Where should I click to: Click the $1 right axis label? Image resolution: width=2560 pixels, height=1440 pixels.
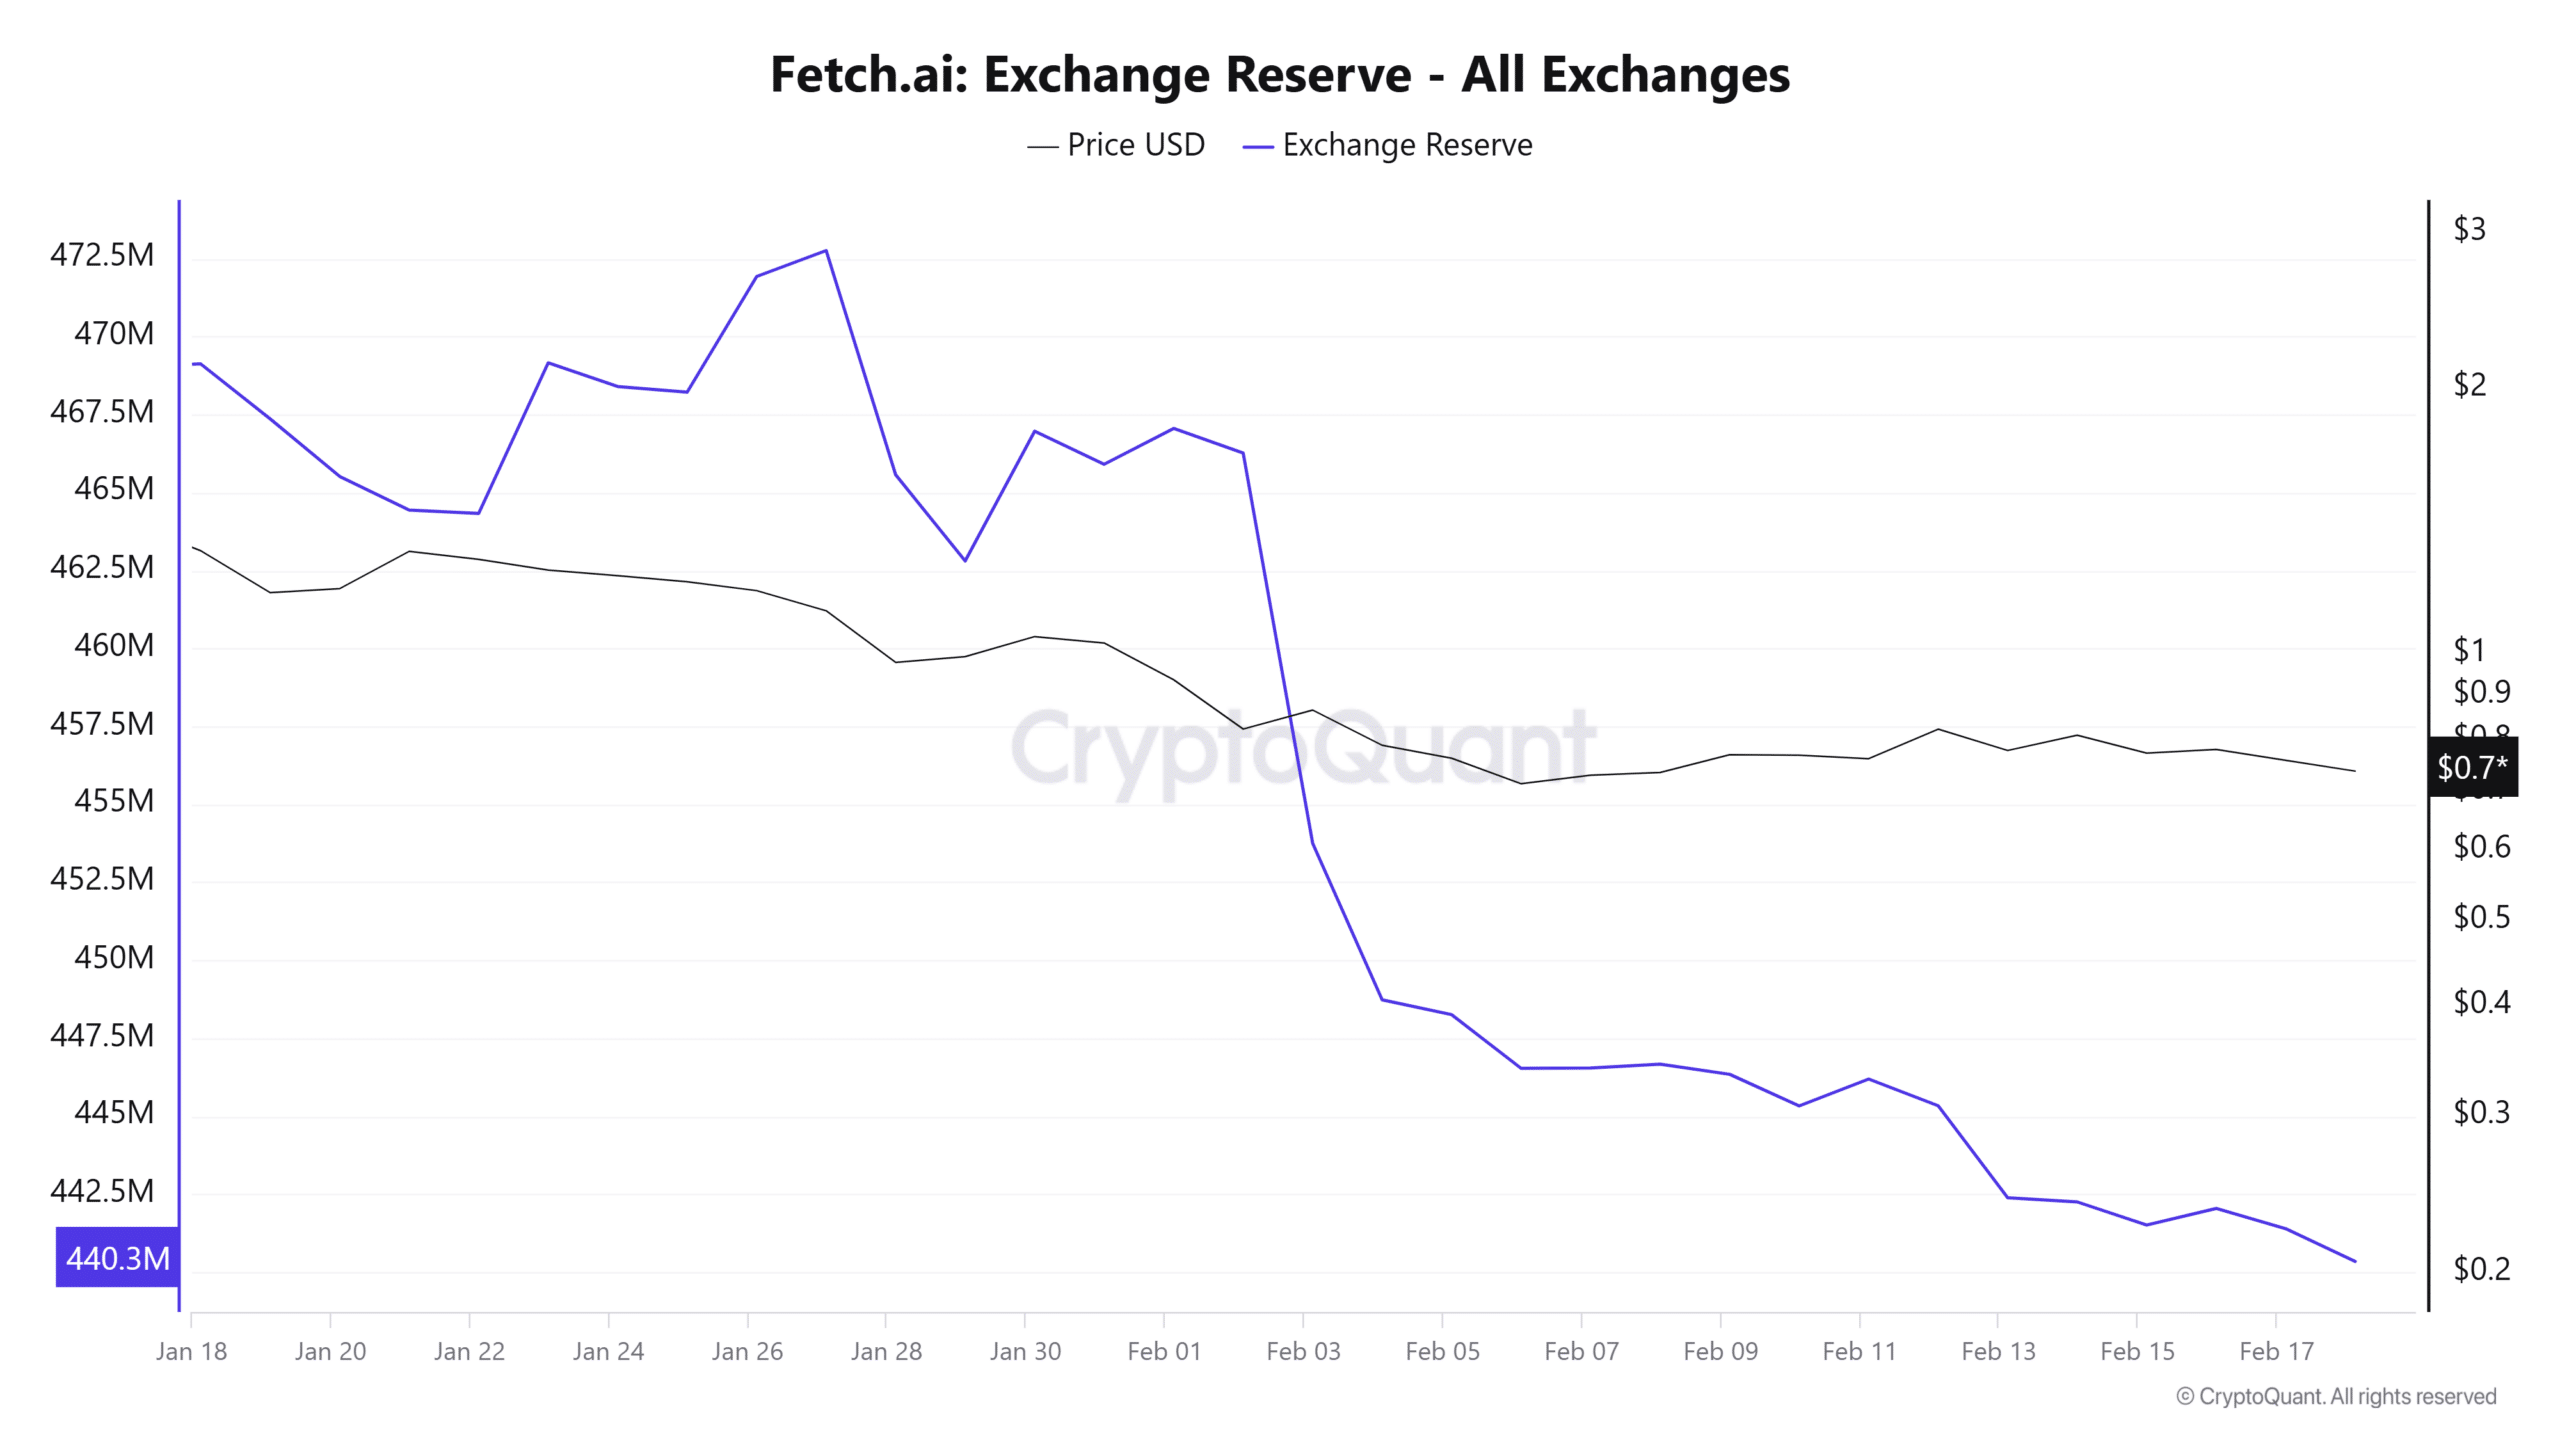tap(2469, 650)
